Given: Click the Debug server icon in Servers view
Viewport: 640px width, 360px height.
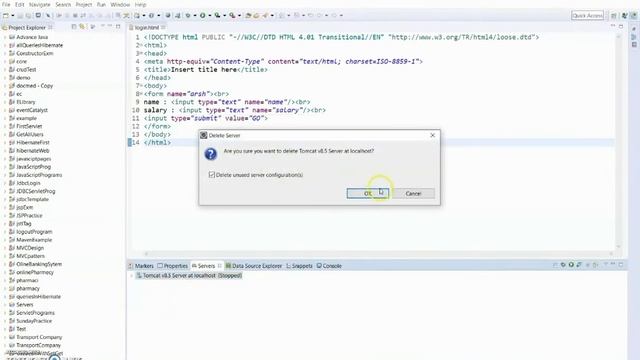Looking at the screenshot, I should (x=563, y=265).
